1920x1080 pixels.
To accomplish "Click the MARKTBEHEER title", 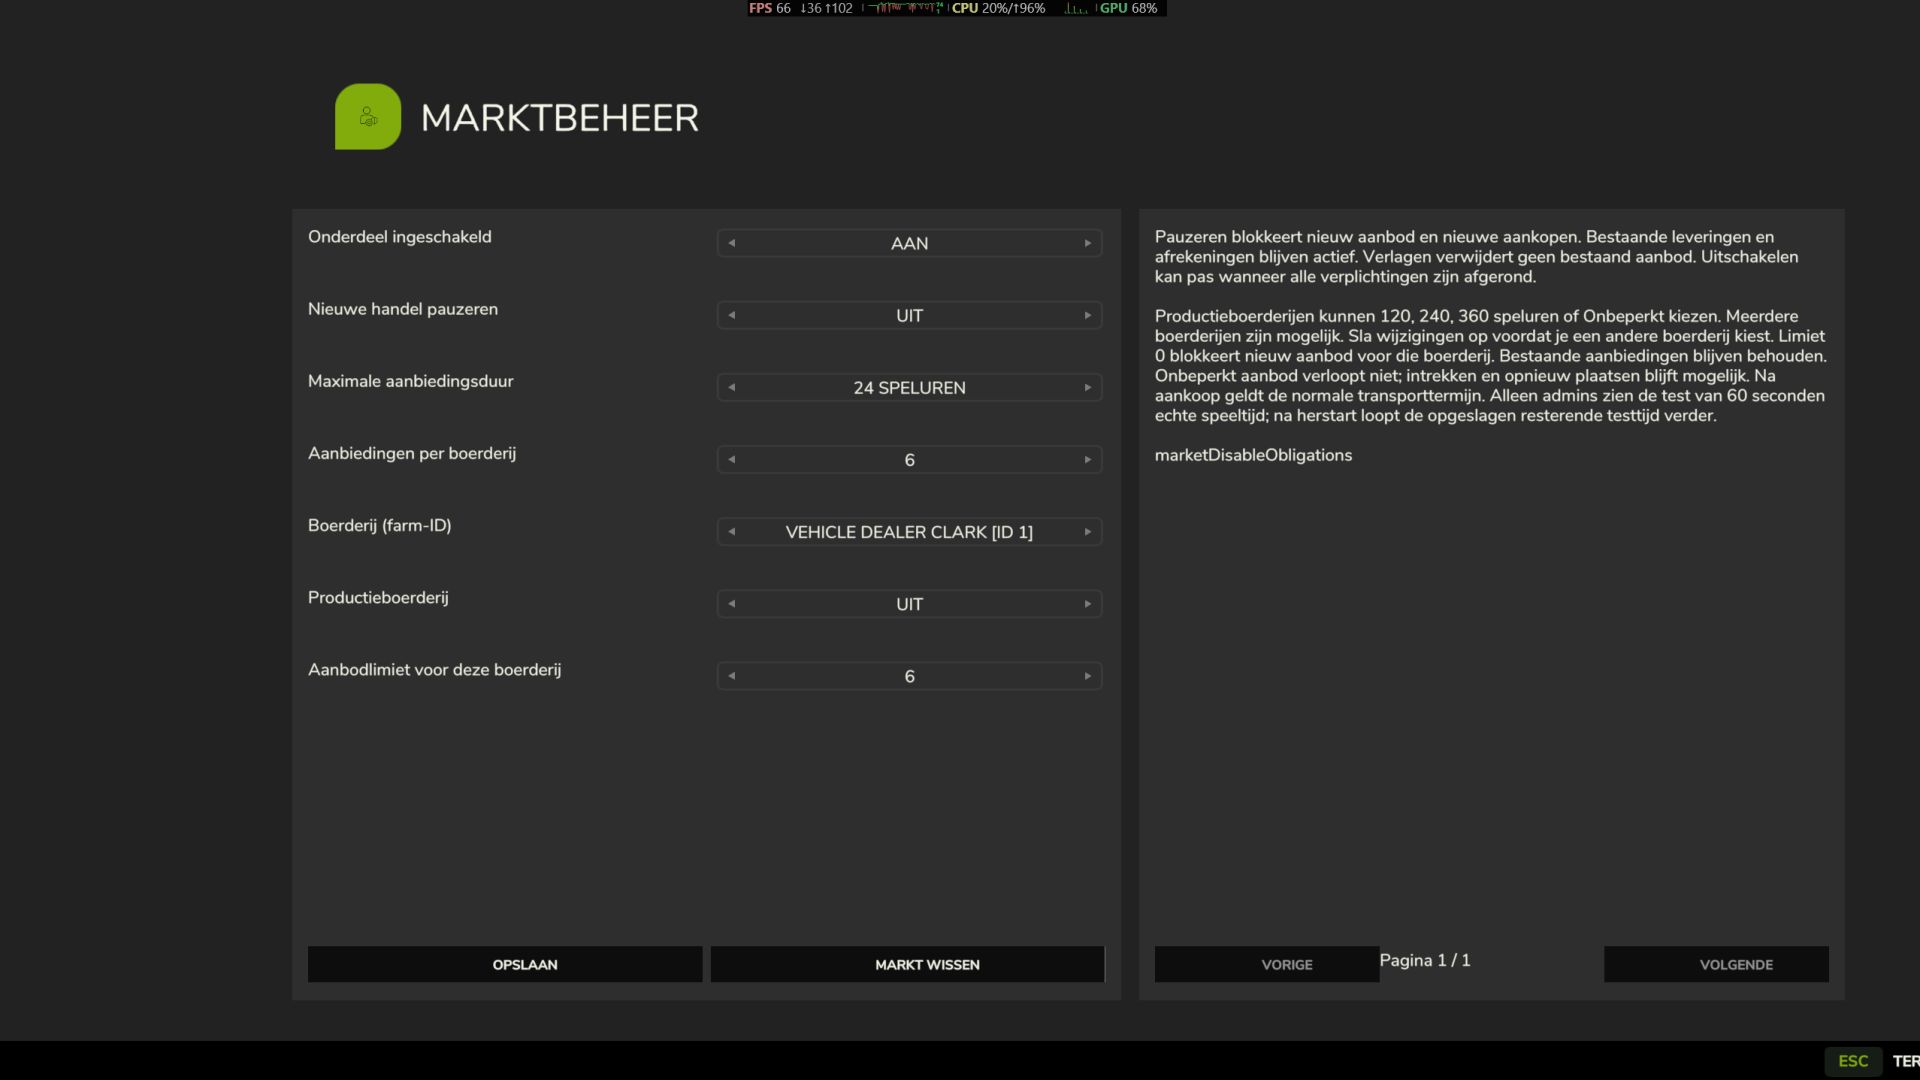I will (560, 118).
